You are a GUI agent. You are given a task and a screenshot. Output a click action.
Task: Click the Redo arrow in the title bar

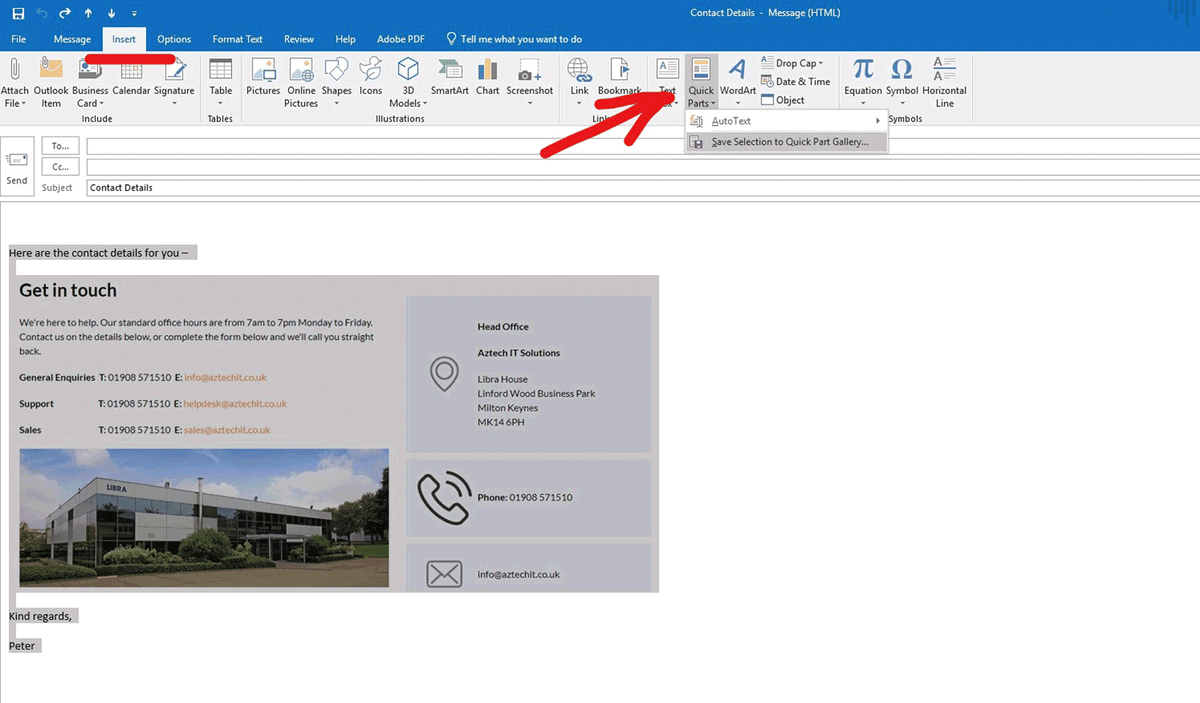pos(65,13)
